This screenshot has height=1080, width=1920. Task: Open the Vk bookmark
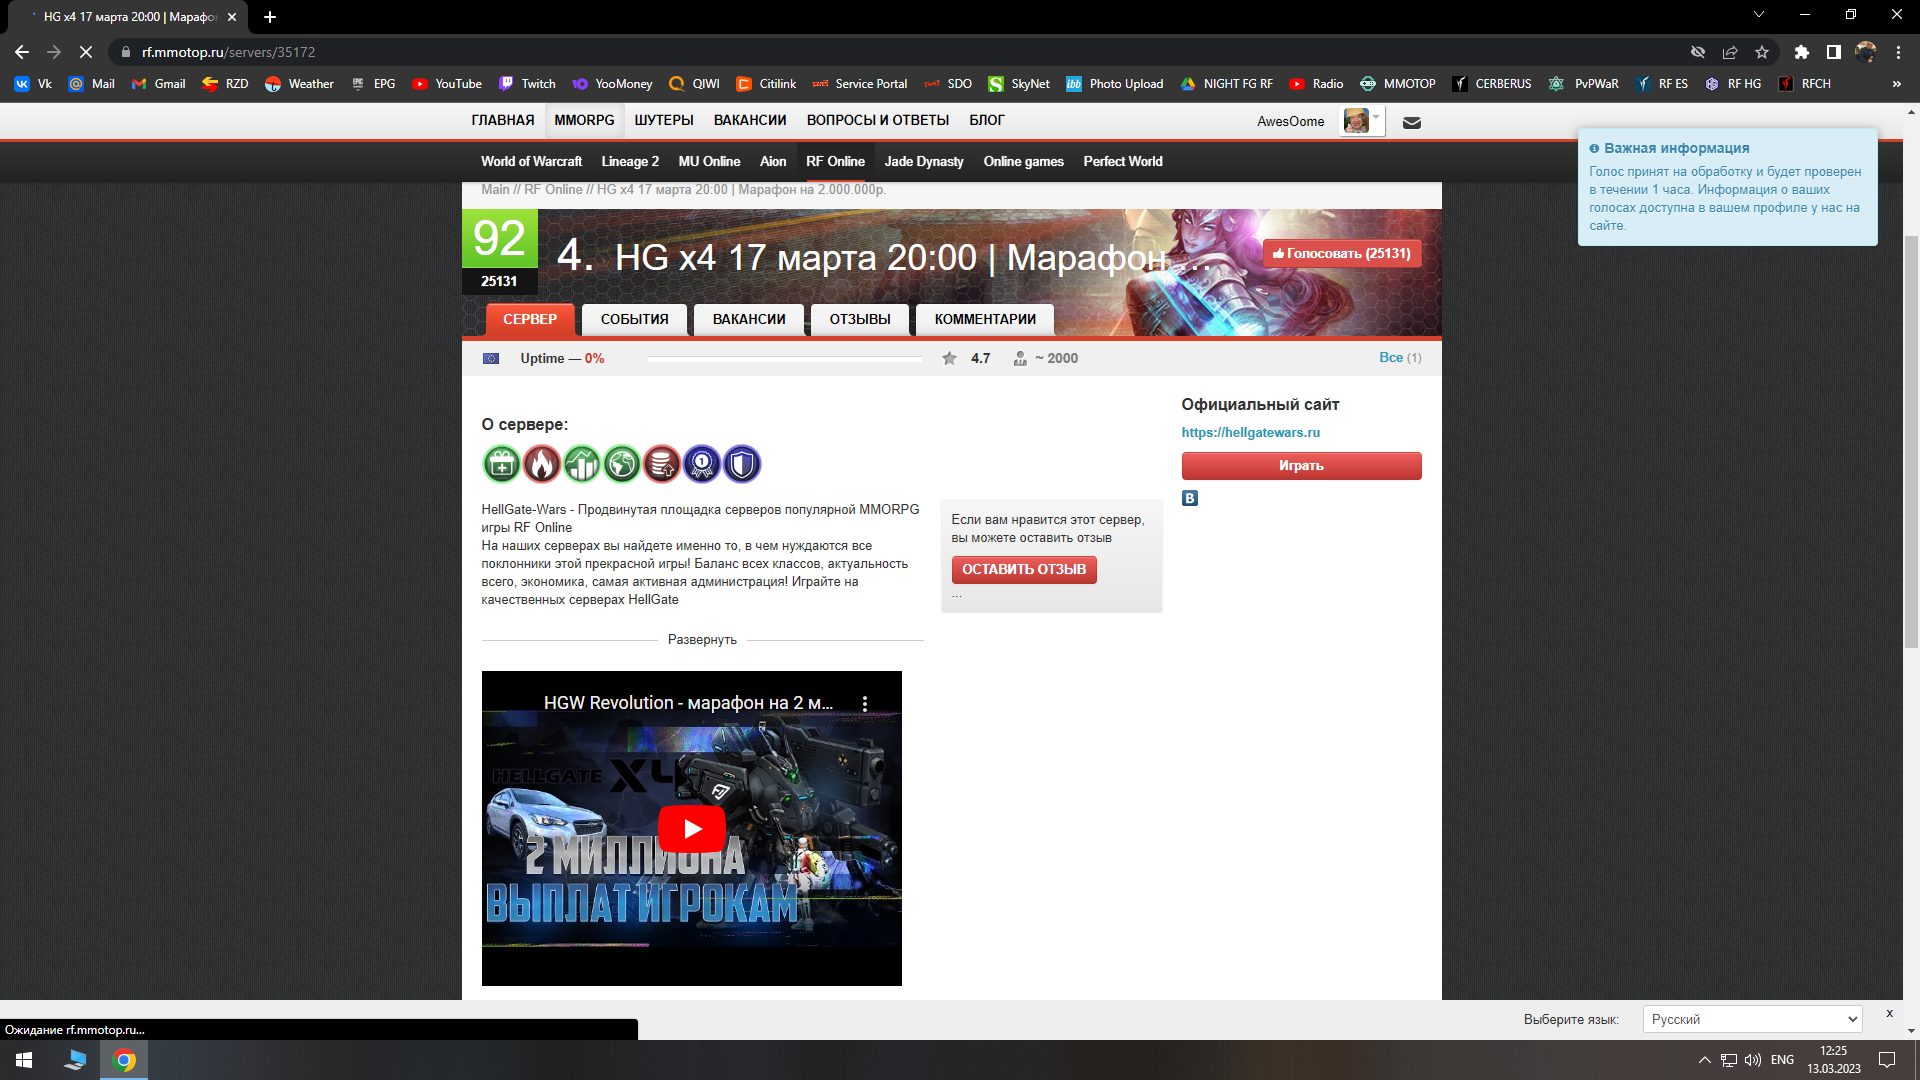tap(33, 84)
